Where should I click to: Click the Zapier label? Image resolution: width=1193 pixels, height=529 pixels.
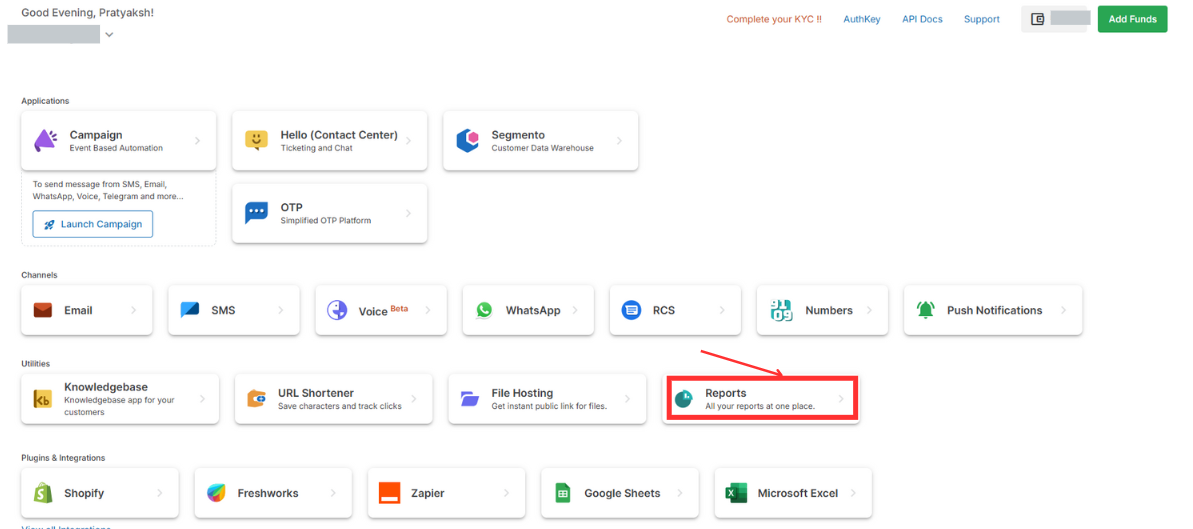(428, 493)
